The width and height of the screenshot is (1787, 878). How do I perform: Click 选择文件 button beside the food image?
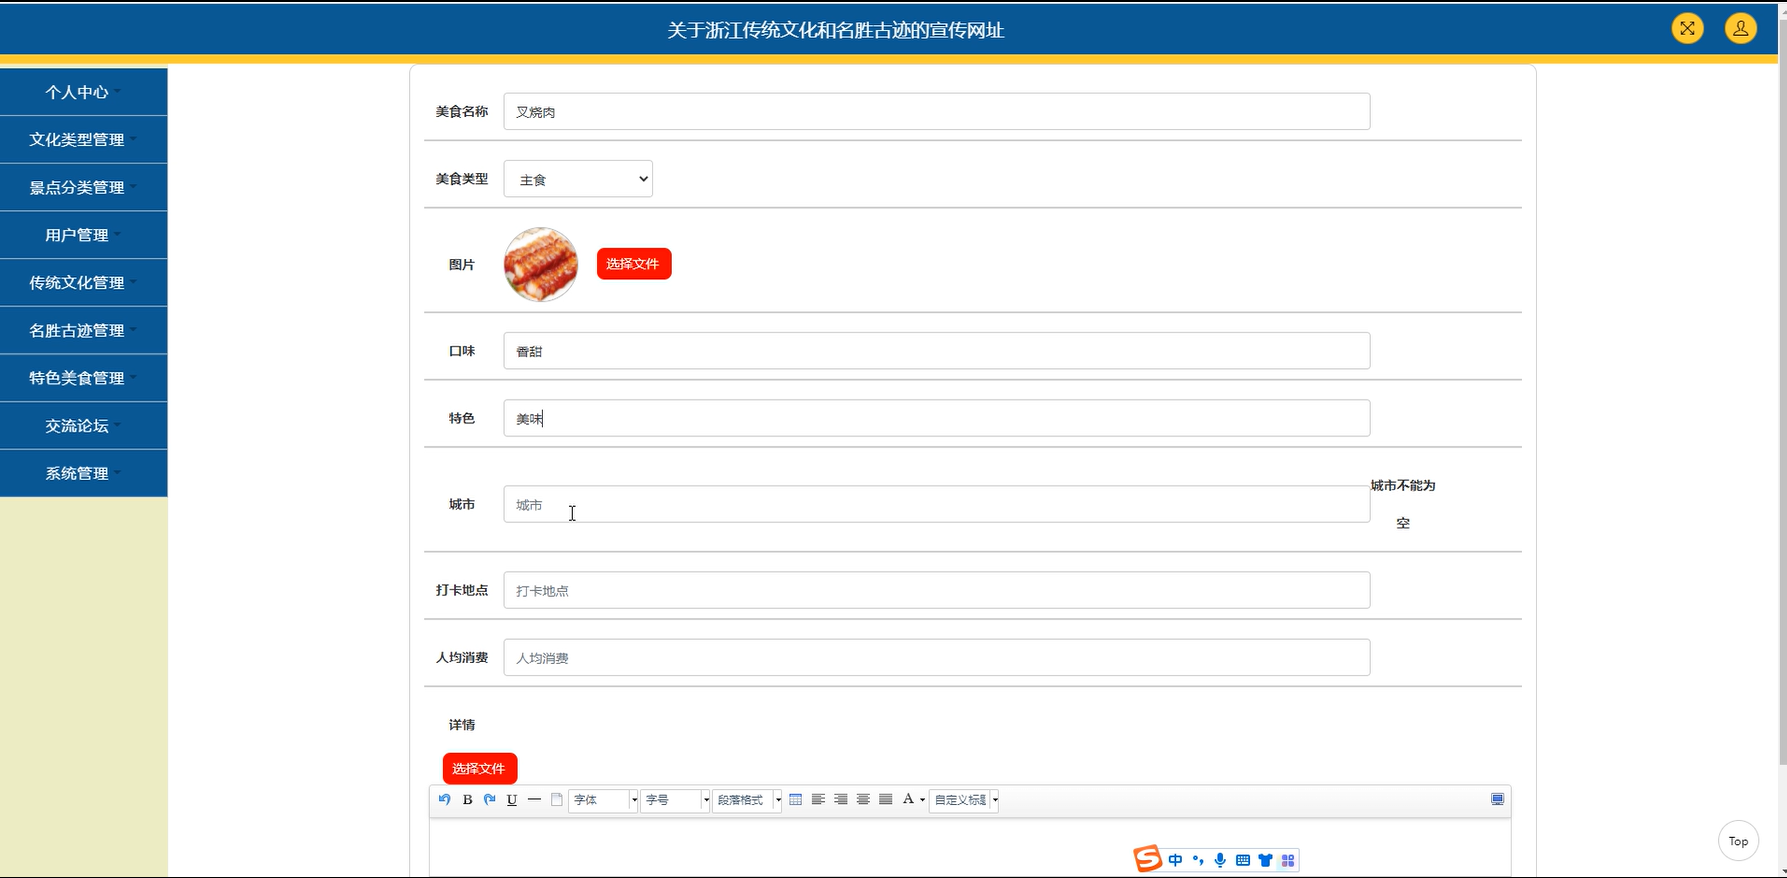pyautogui.click(x=634, y=264)
